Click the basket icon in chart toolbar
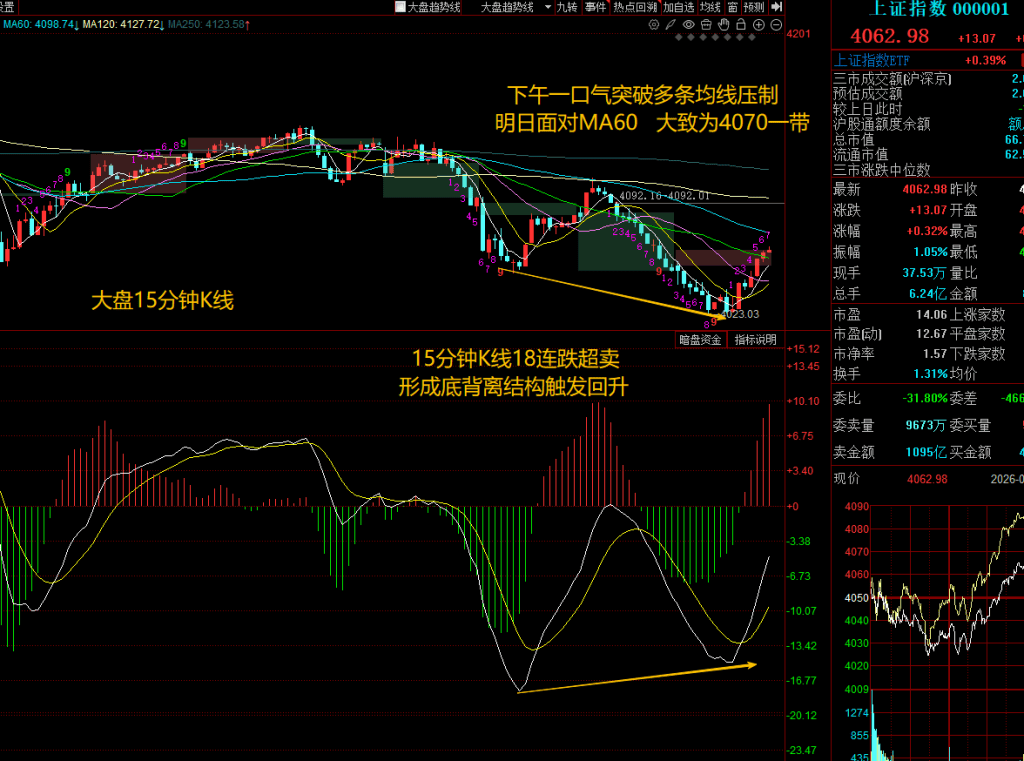 (x=706, y=24)
